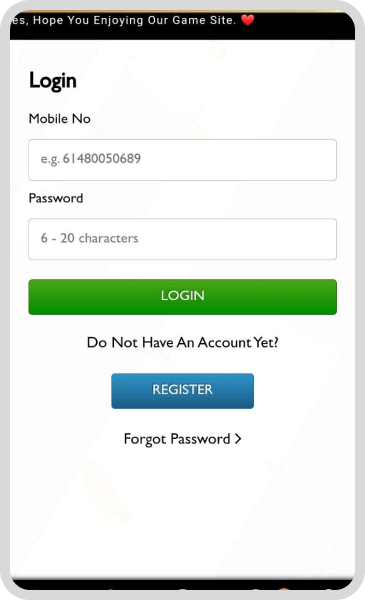Click the red heart emoji in banner
The image size is (365, 600).
248,20
